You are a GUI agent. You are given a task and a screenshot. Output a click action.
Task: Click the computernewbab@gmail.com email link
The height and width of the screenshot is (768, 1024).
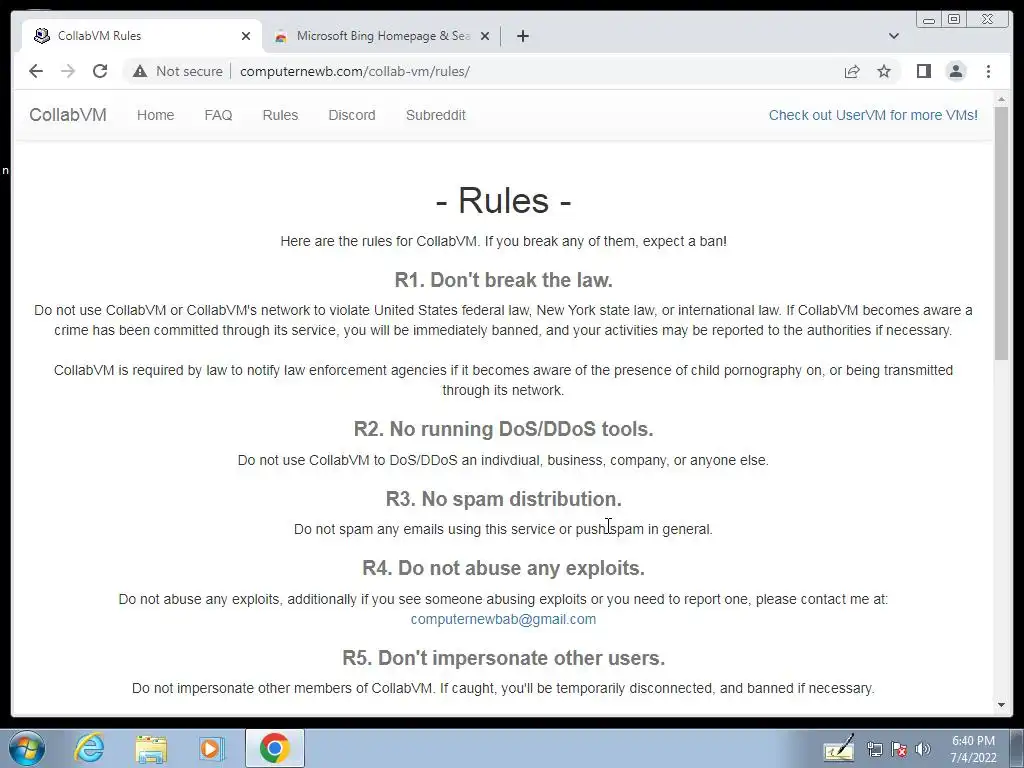coord(504,619)
